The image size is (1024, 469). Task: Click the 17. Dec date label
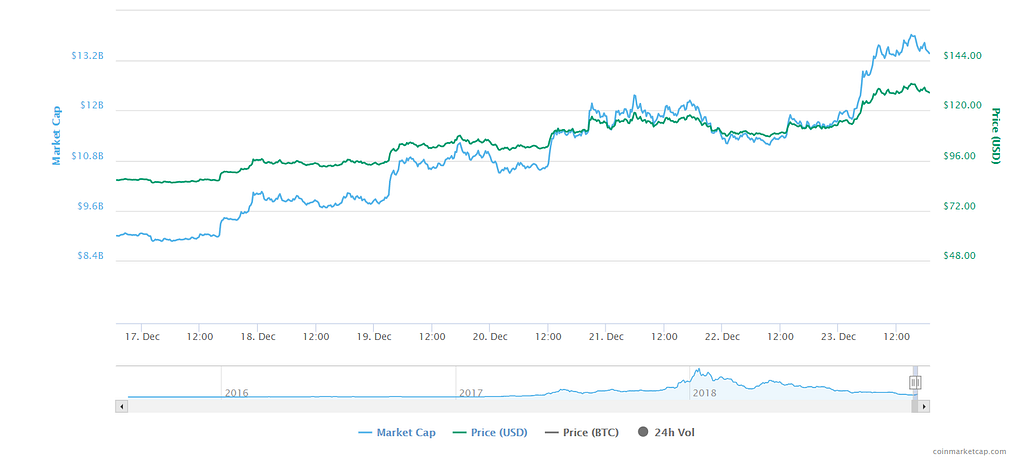143,337
